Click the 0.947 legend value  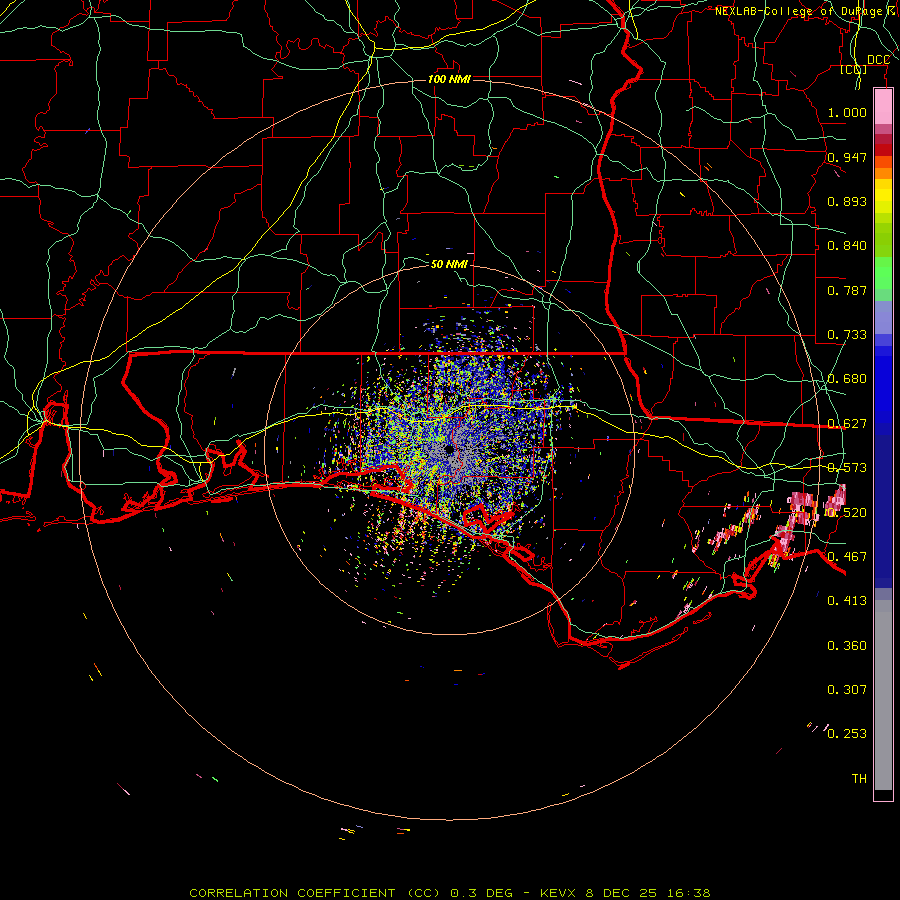(847, 157)
